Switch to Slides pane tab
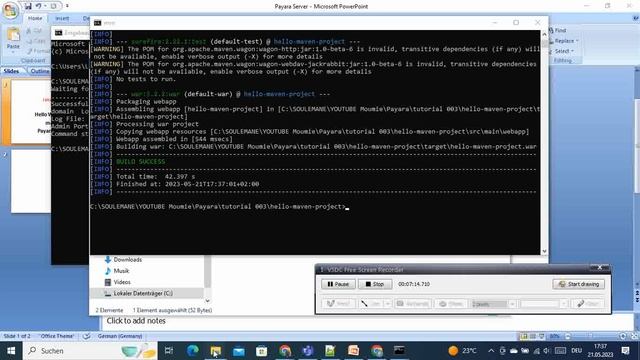640x360 pixels. point(12,71)
